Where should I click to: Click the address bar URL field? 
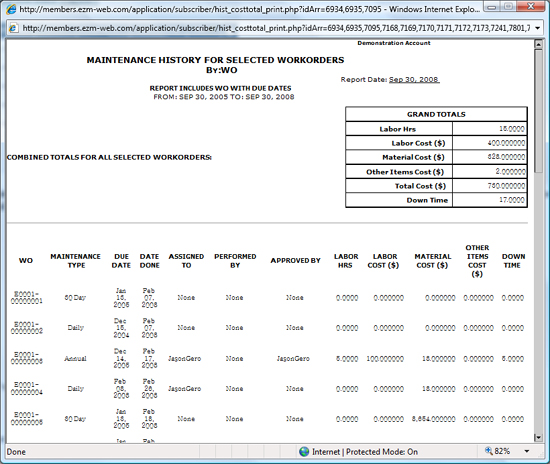276,28
